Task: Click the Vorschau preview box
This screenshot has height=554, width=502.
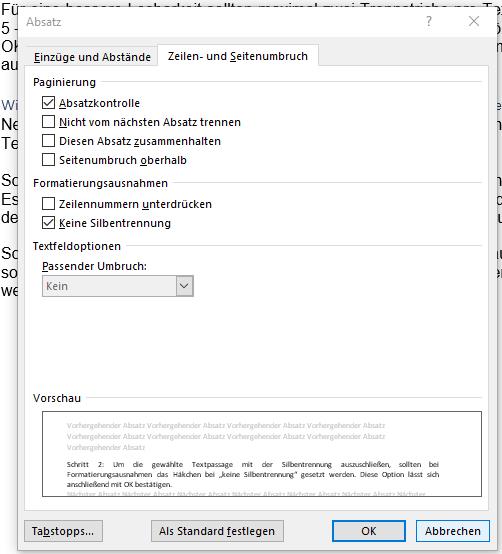Action: pos(262,454)
